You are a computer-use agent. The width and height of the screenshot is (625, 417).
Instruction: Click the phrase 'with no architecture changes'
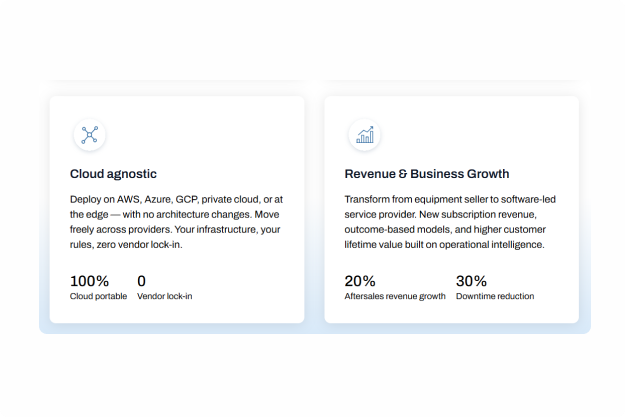coord(187,214)
